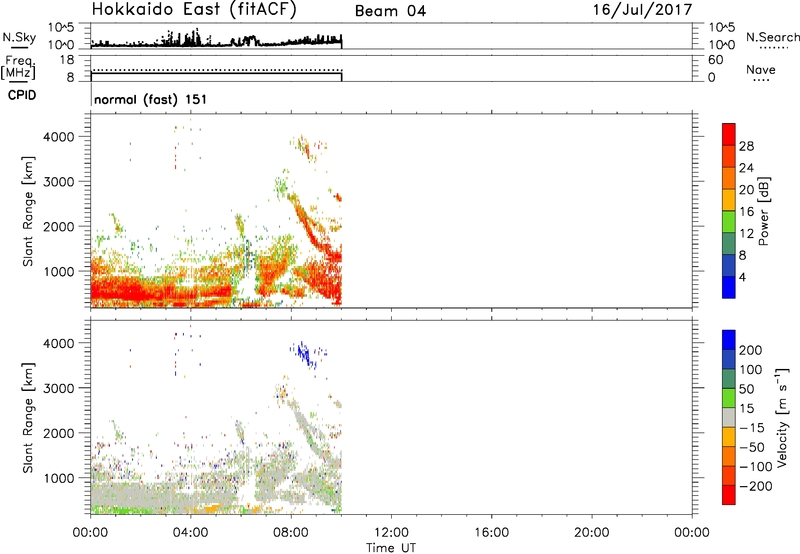Pick the light green segment of Power color bar
800x554 pixels.
coord(729,222)
